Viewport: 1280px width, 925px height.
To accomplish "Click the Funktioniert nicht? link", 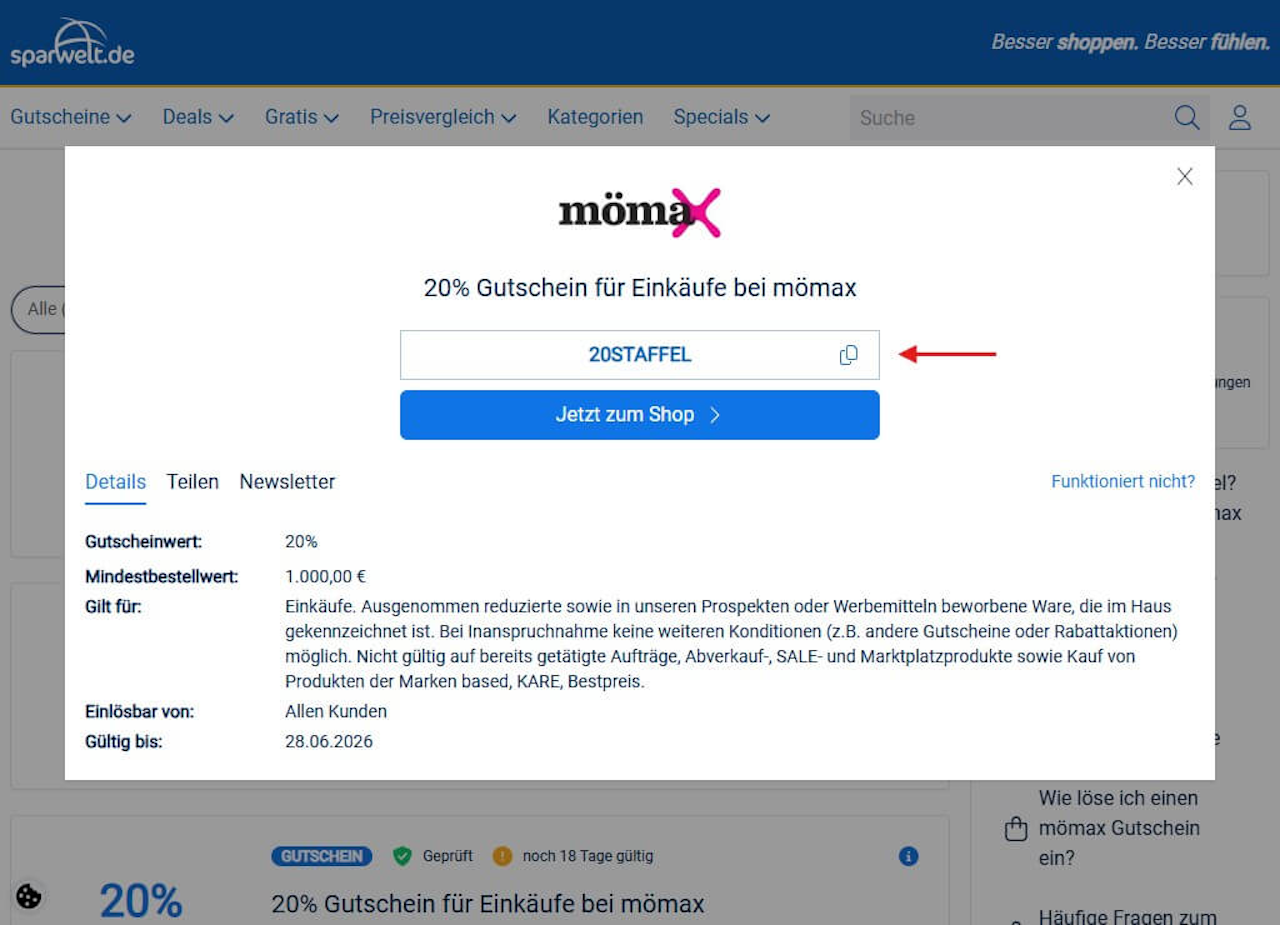I will point(1123,482).
